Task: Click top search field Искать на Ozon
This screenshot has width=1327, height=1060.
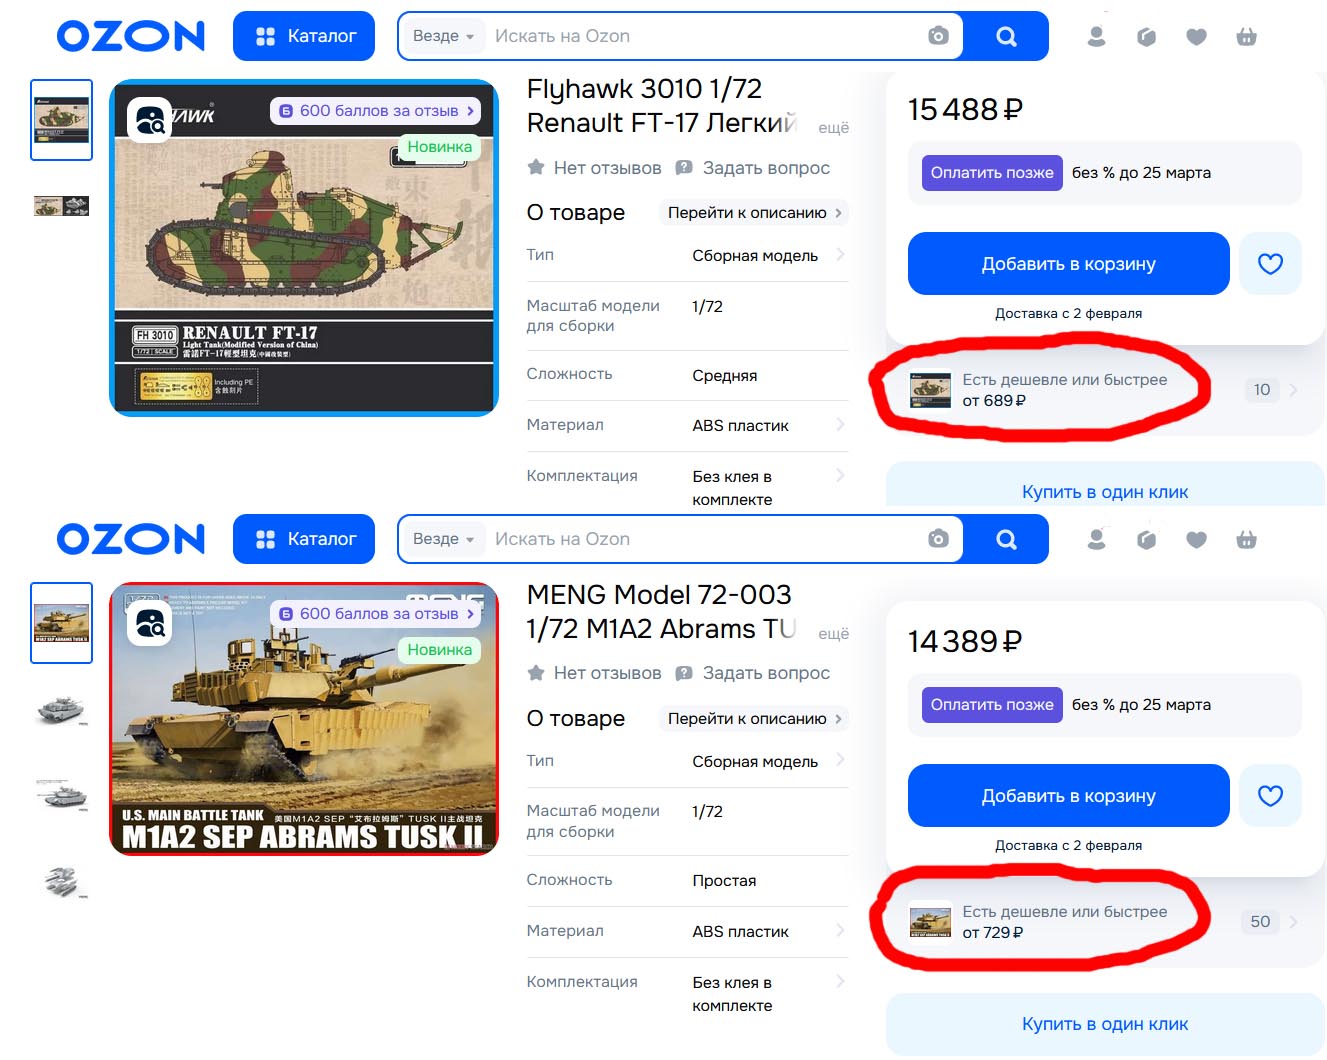Action: pyautogui.click(x=705, y=36)
